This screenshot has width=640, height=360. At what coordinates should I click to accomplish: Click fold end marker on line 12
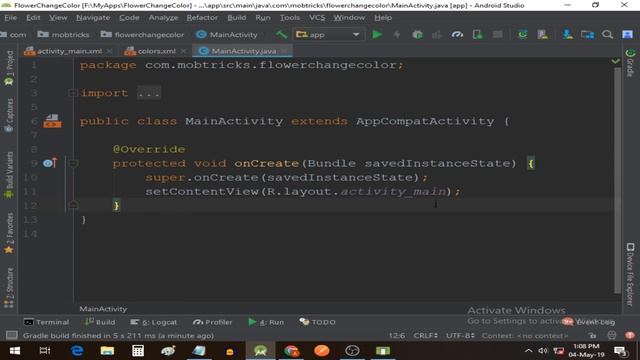point(73,205)
